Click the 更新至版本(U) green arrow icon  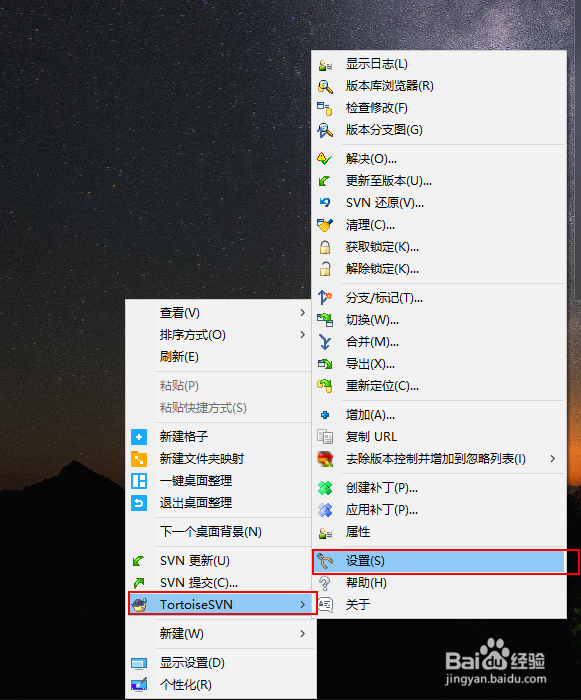click(x=325, y=181)
